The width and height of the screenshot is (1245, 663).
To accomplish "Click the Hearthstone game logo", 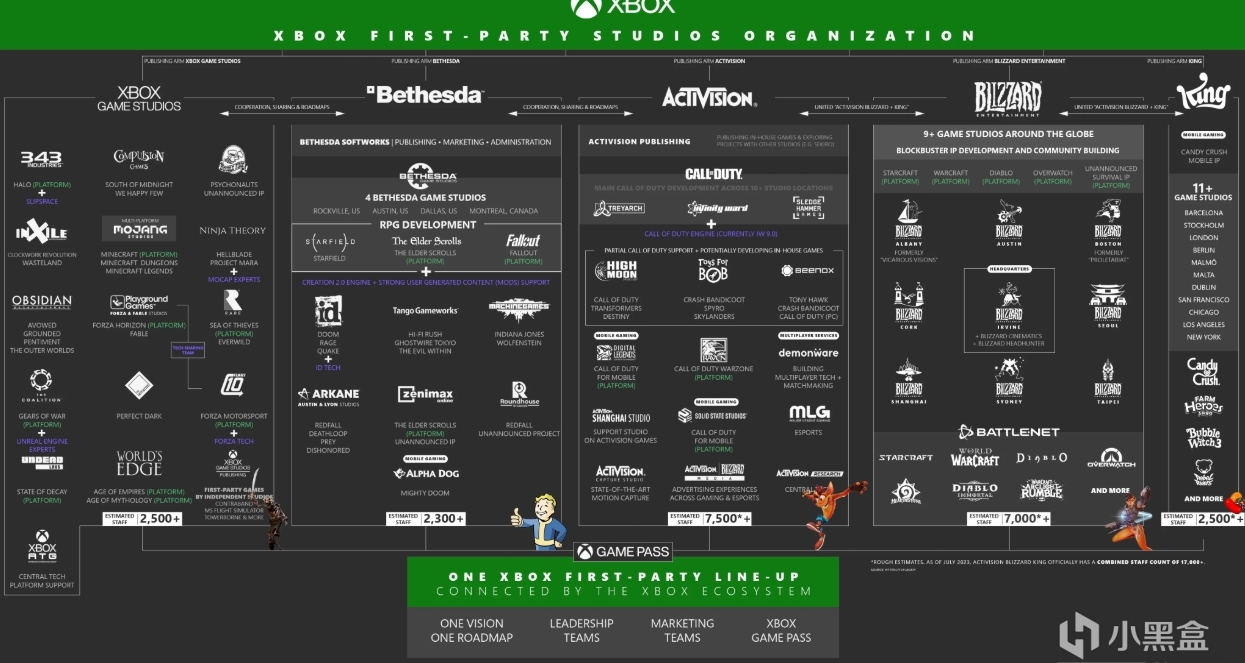I will tap(905, 490).
